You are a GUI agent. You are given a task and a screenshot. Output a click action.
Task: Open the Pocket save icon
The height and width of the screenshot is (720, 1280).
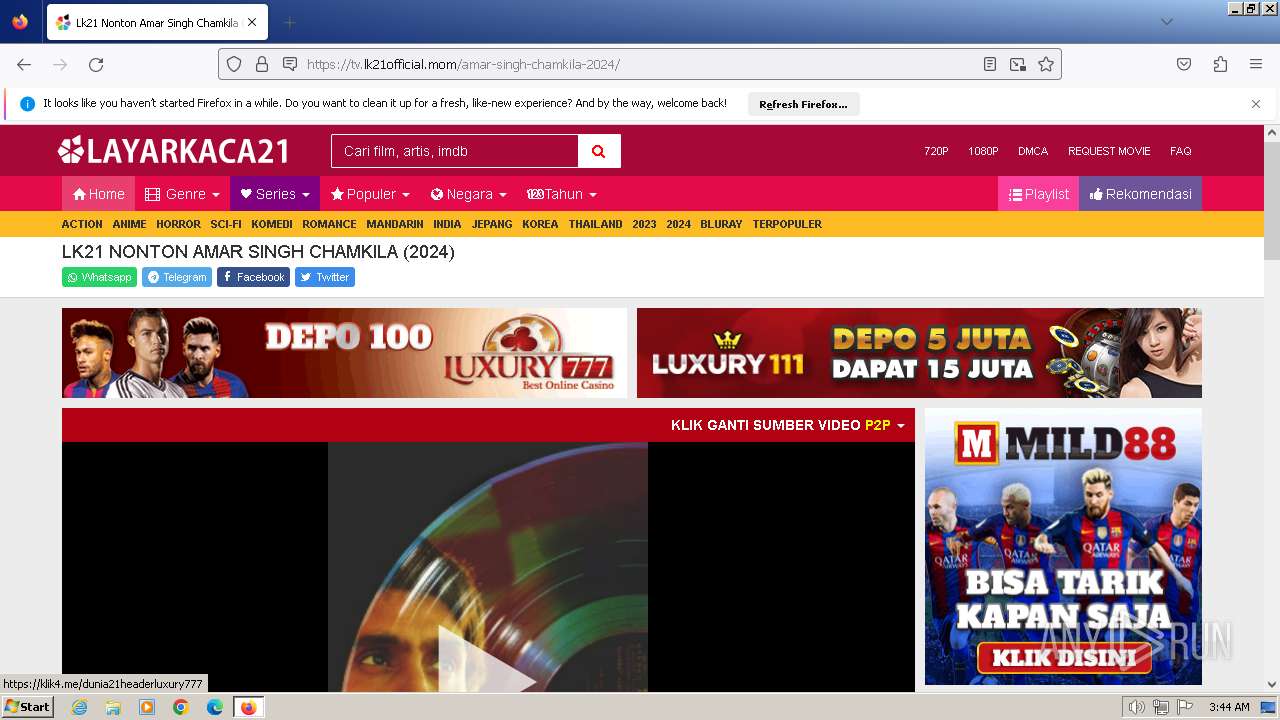[x=1184, y=64]
